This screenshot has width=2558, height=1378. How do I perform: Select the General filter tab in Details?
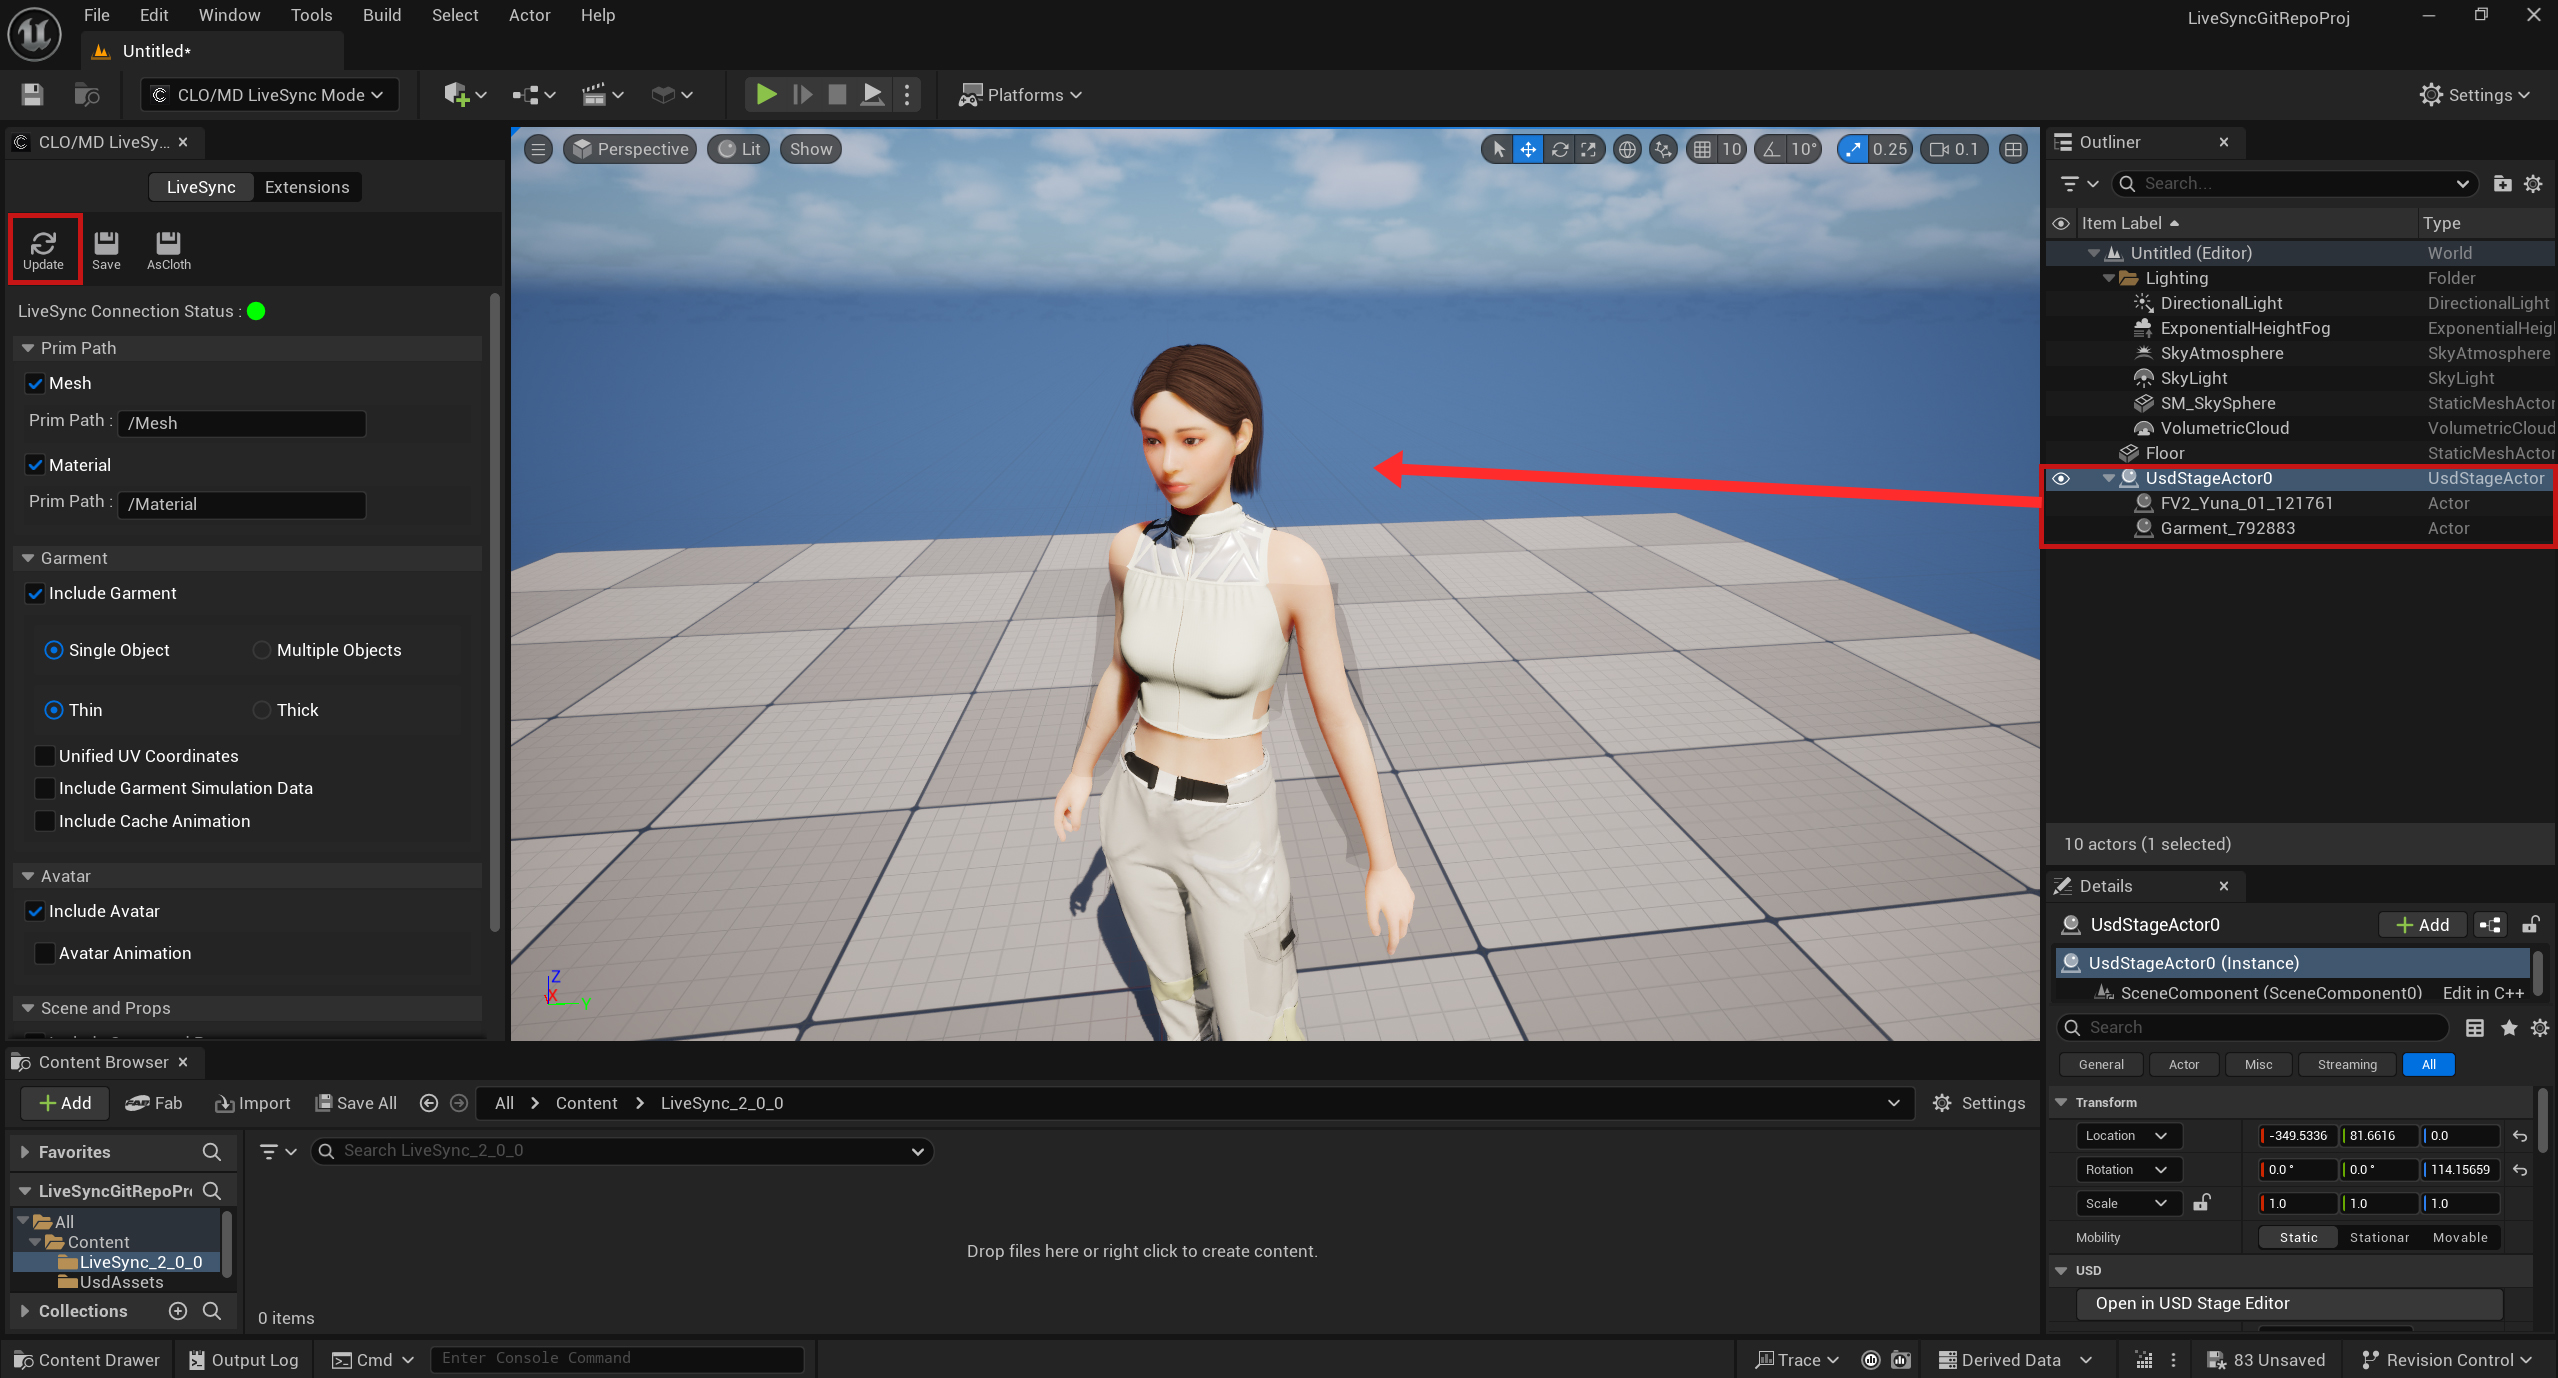pos(2101,1065)
